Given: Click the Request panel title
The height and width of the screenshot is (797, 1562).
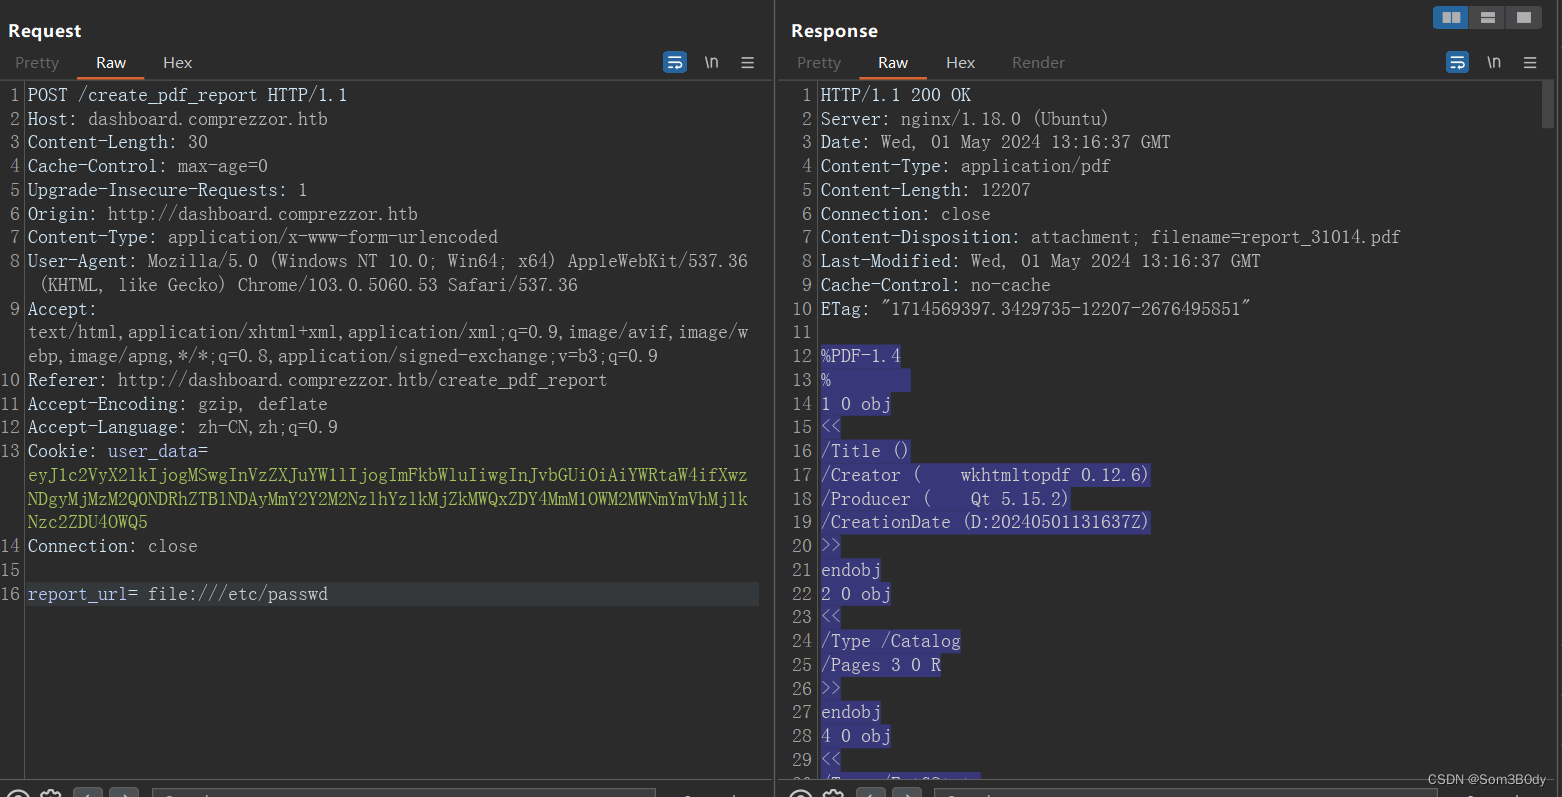Looking at the screenshot, I should coord(45,31).
